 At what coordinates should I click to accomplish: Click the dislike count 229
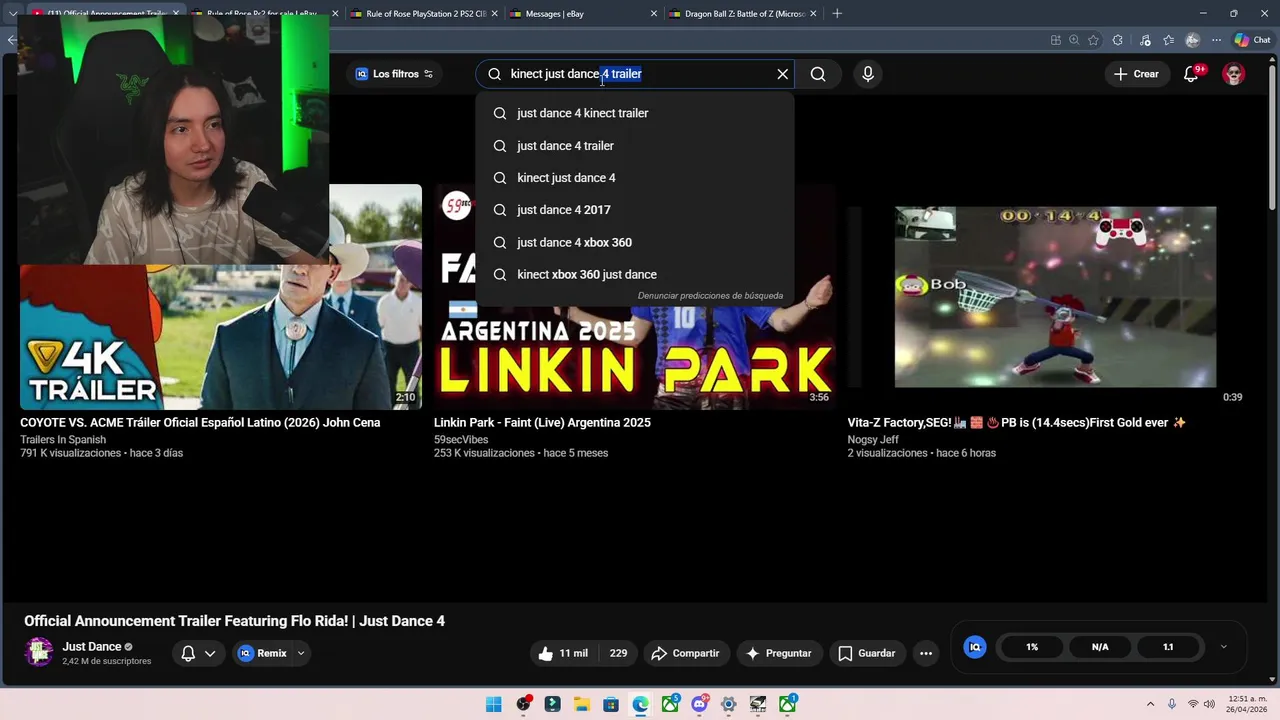(x=618, y=653)
